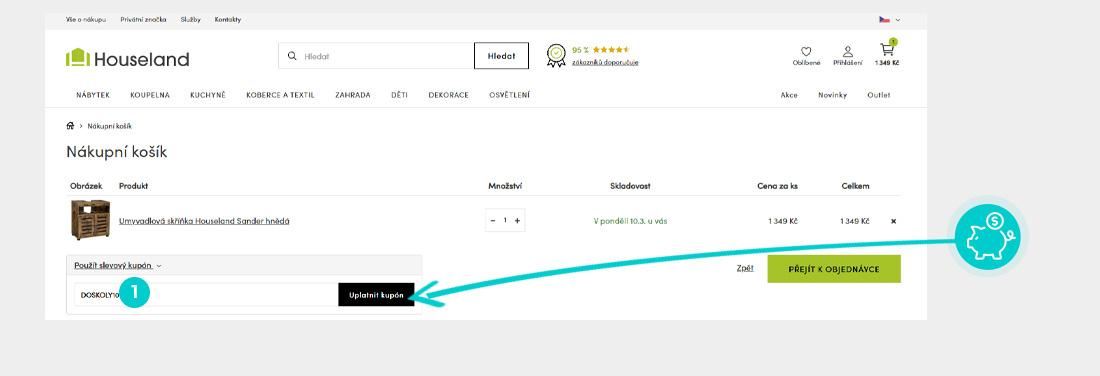Go to the Outlet page
1100x376 pixels.
(x=879, y=95)
